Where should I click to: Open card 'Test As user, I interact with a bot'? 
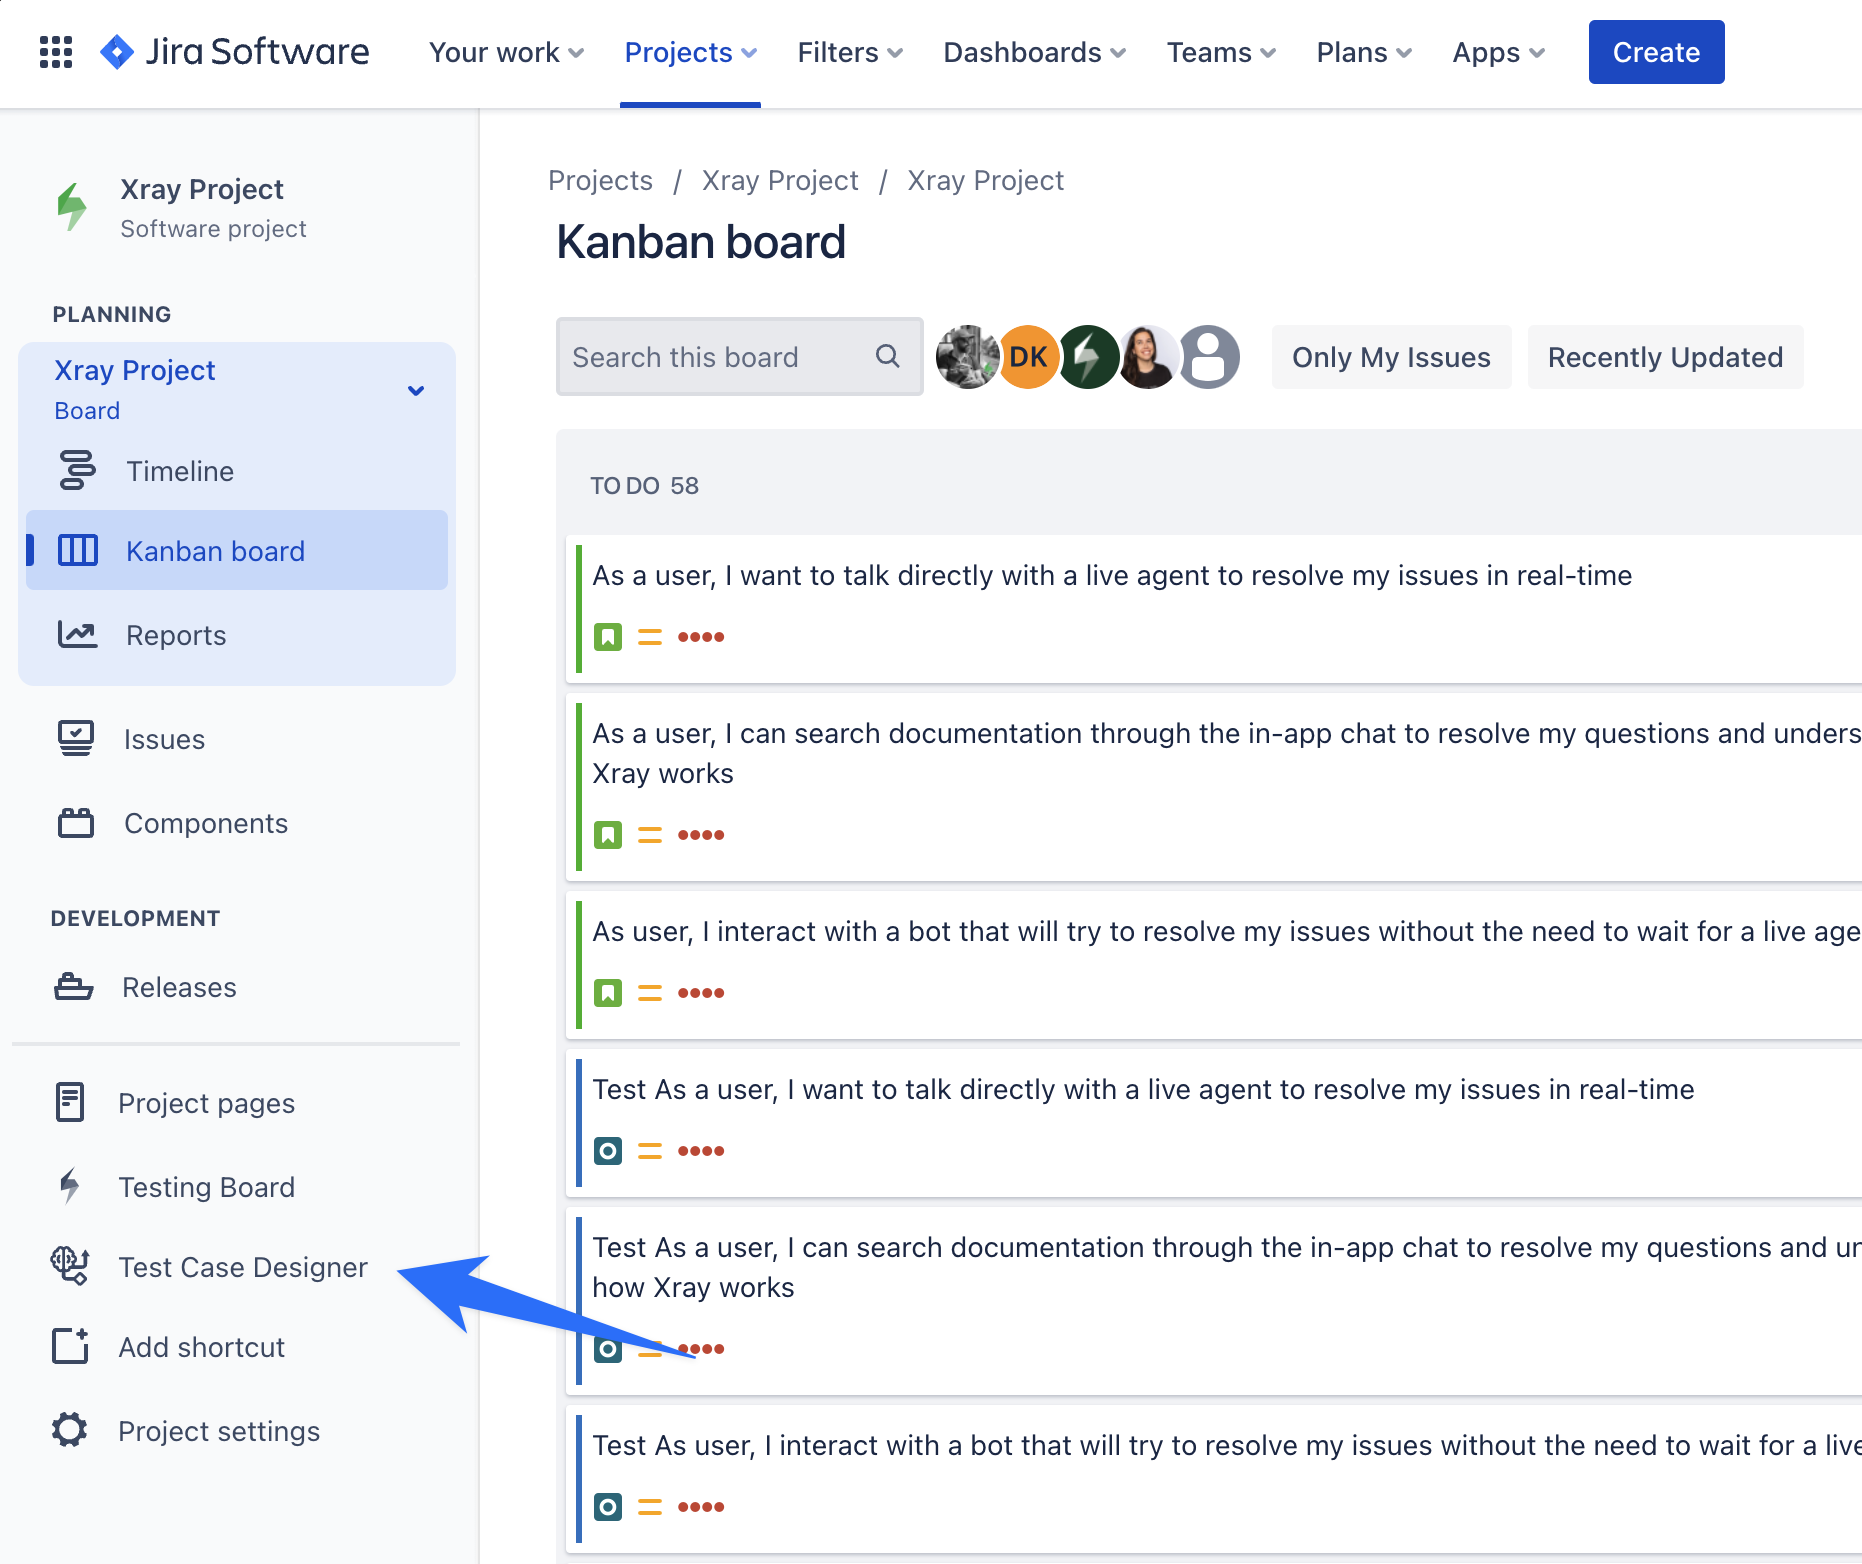[1215, 1480]
